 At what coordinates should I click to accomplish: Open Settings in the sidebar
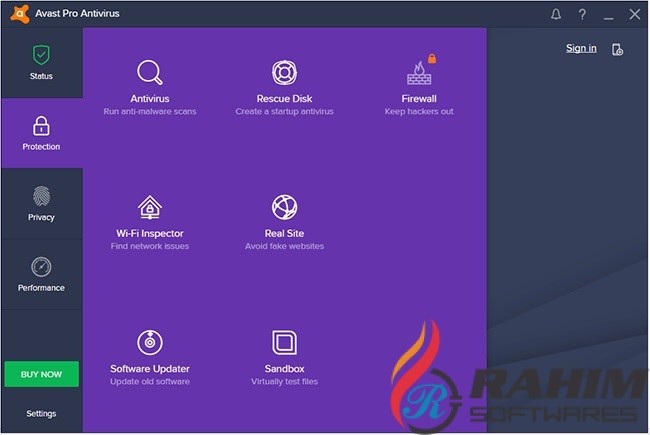tap(41, 413)
